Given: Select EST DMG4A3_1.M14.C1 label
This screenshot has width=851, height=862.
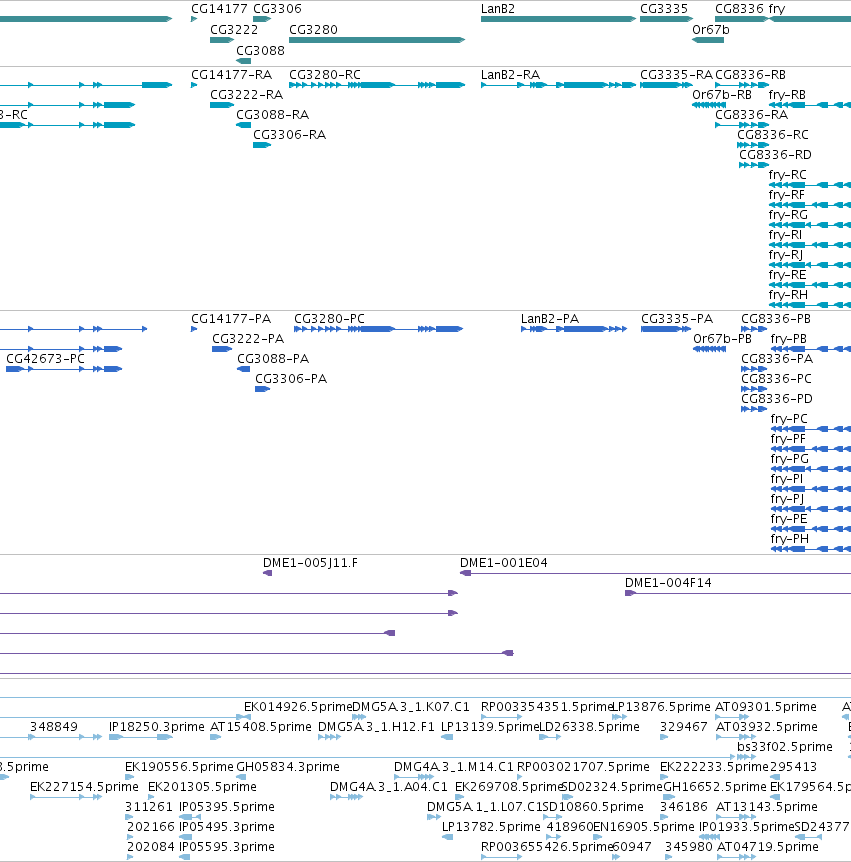Looking at the screenshot, I should [x=454, y=766].
